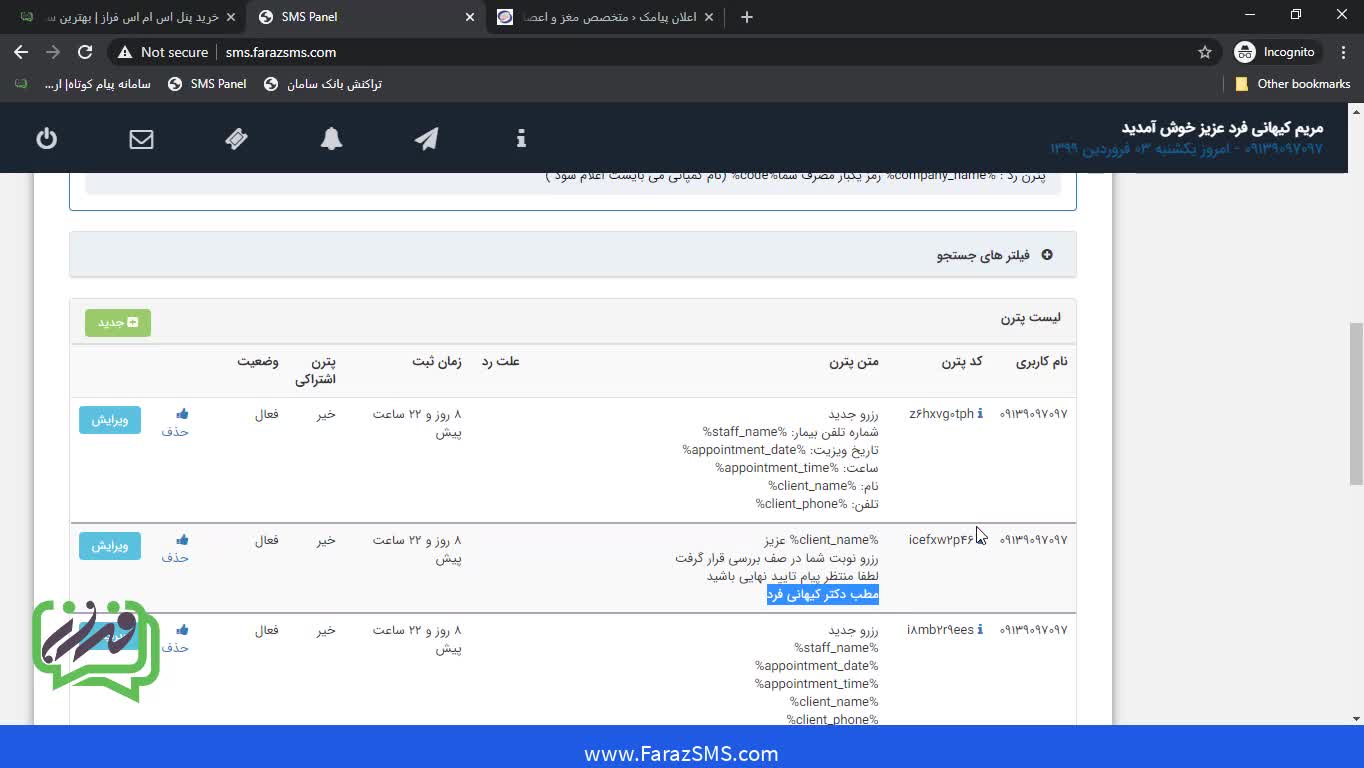Open the تراکنش بانک سامان bookmark
The image size is (1364, 768).
tap(322, 84)
